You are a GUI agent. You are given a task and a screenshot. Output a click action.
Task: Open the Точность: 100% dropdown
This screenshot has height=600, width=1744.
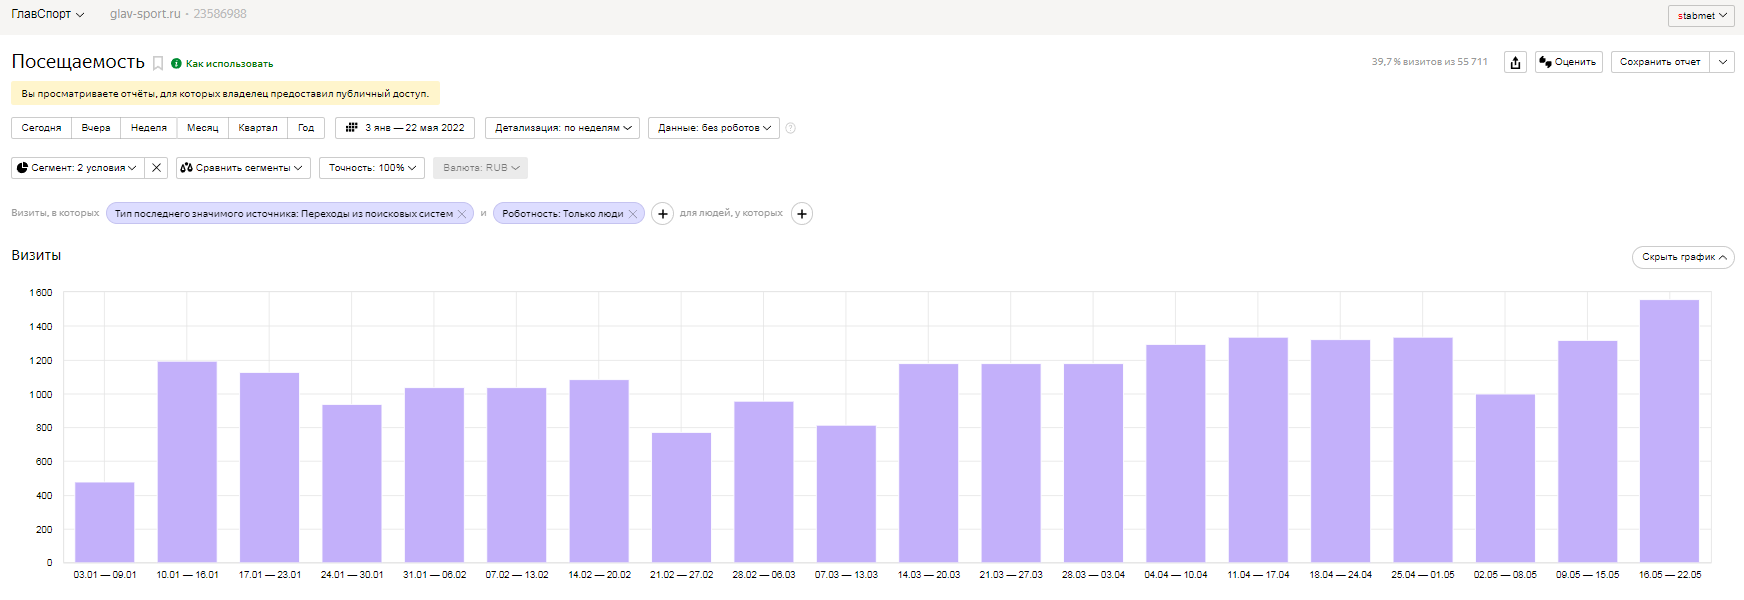pyautogui.click(x=372, y=168)
